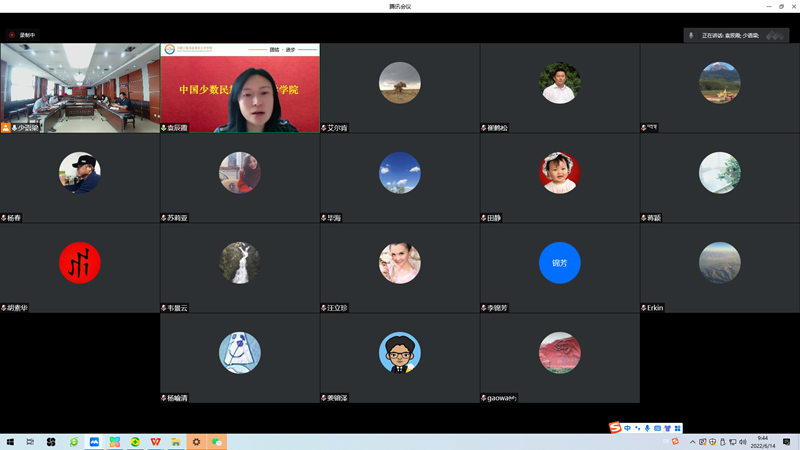Open WPS Office from the taskbar
This screenshot has height=450, width=800.
155,442
